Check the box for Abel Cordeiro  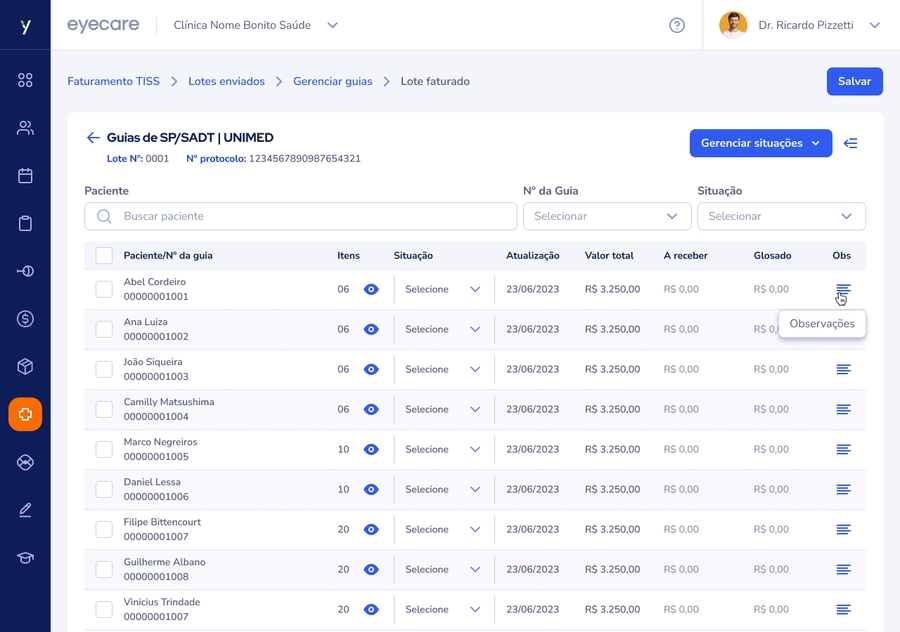coord(104,289)
